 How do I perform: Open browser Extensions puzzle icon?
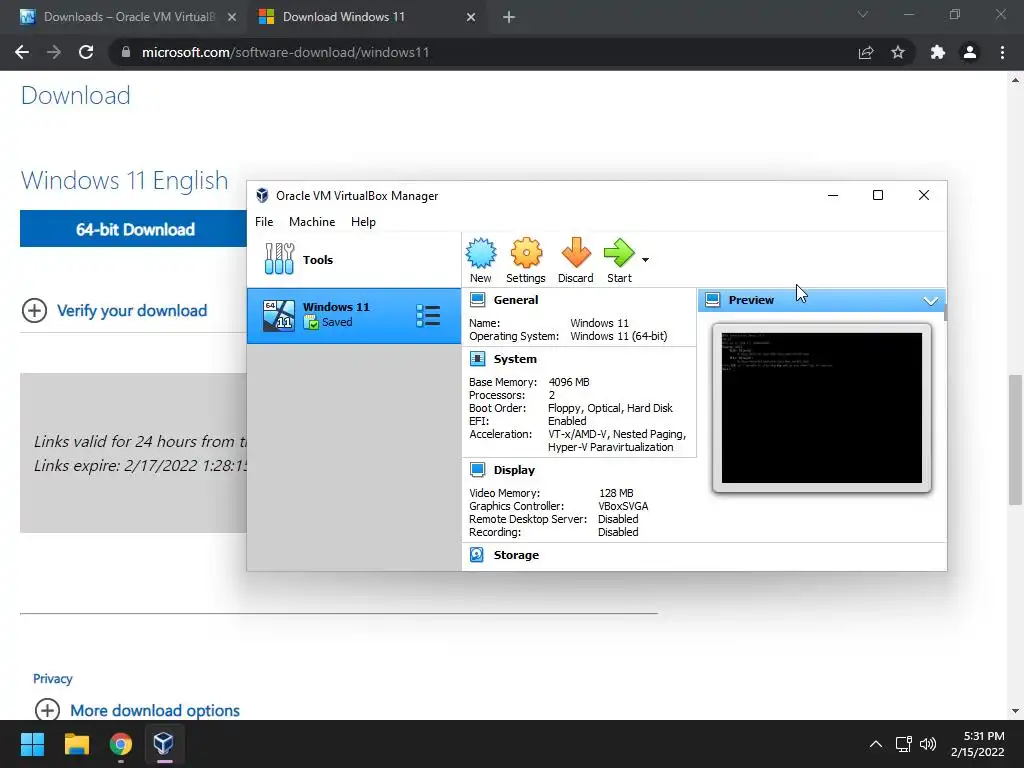(x=938, y=52)
